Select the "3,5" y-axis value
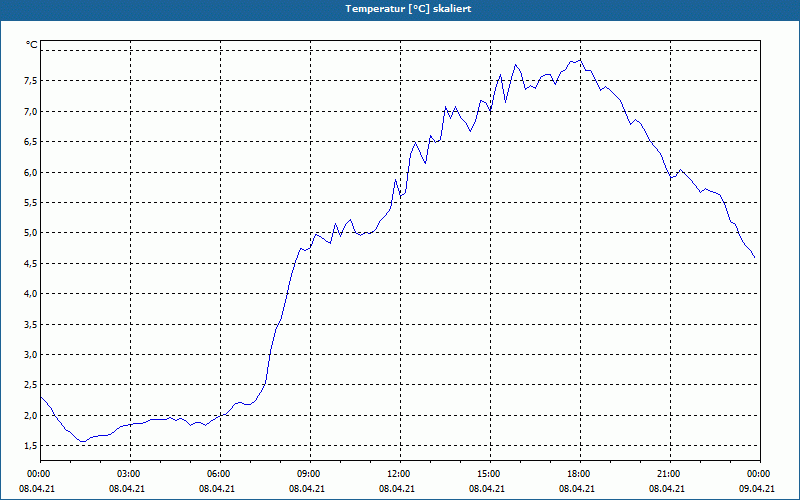Viewport: 800px width, 500px height. pos(31,324)
